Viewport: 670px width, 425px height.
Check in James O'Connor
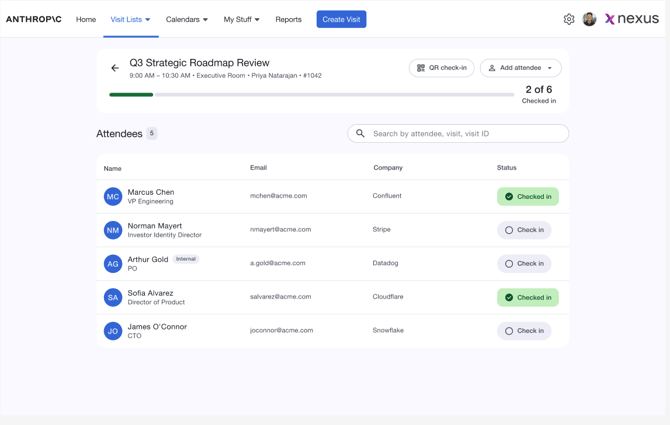click(524, 331)
